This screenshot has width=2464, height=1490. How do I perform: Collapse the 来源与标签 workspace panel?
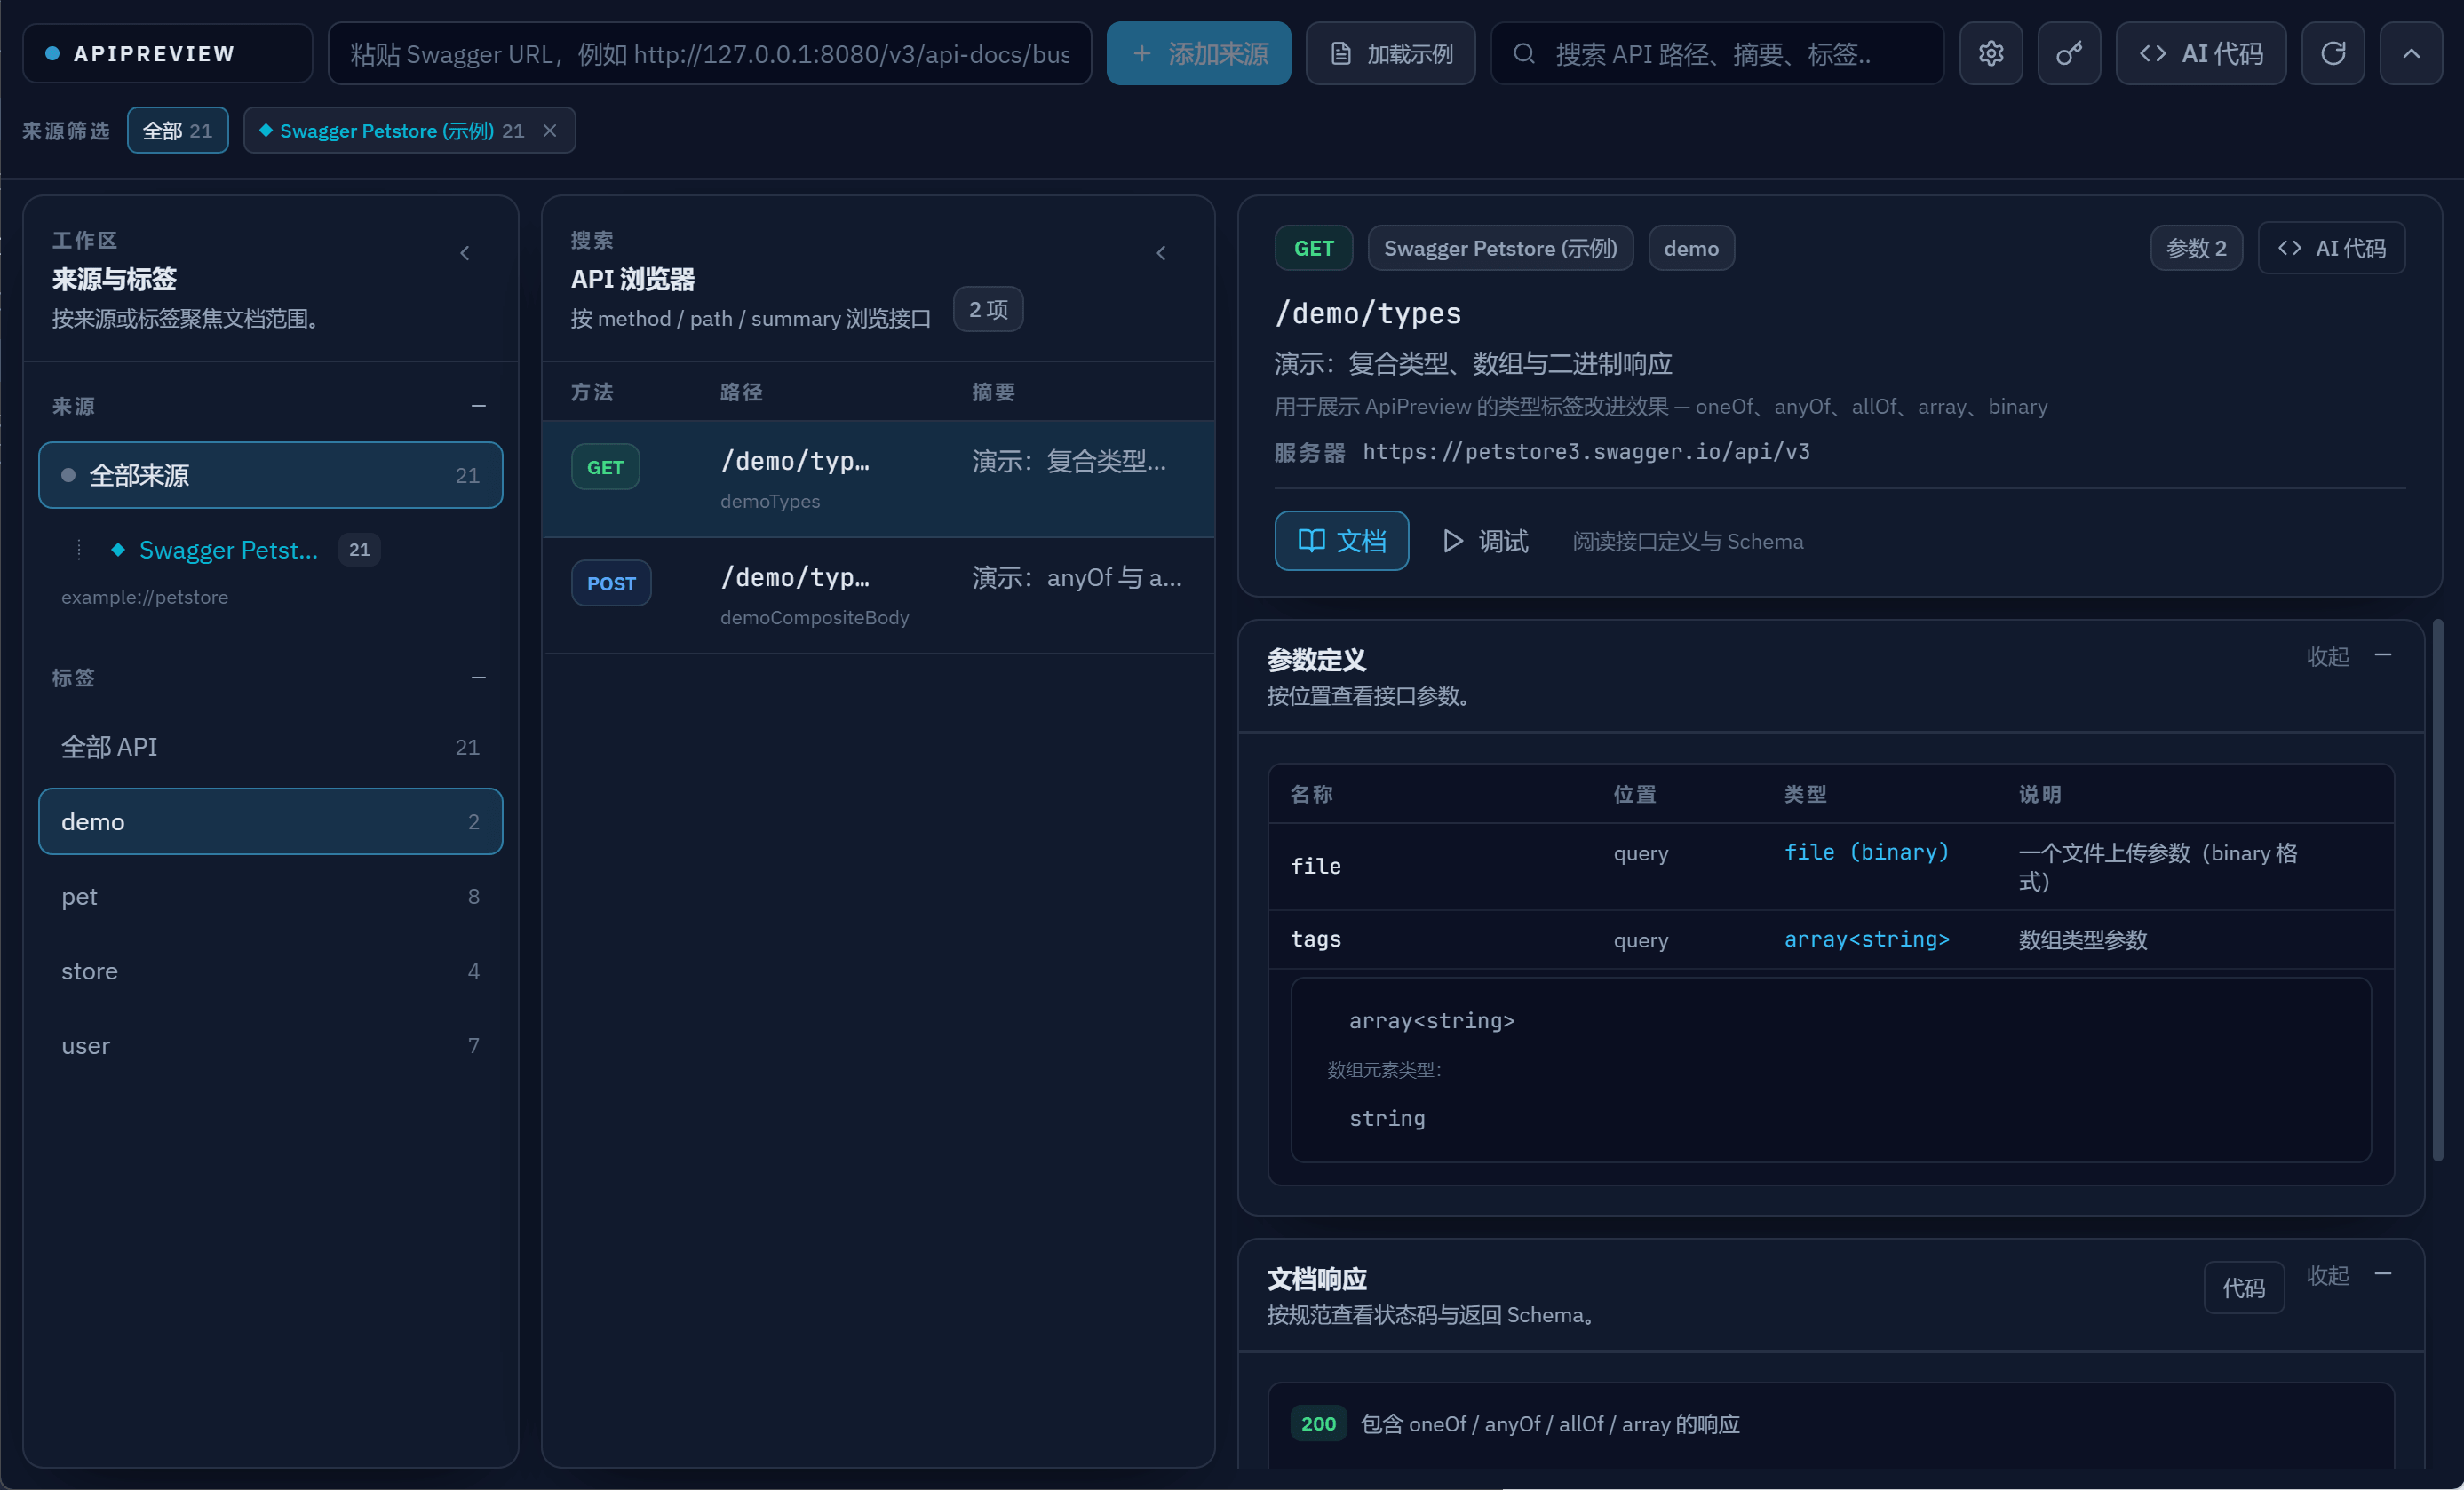coord(465,253)
